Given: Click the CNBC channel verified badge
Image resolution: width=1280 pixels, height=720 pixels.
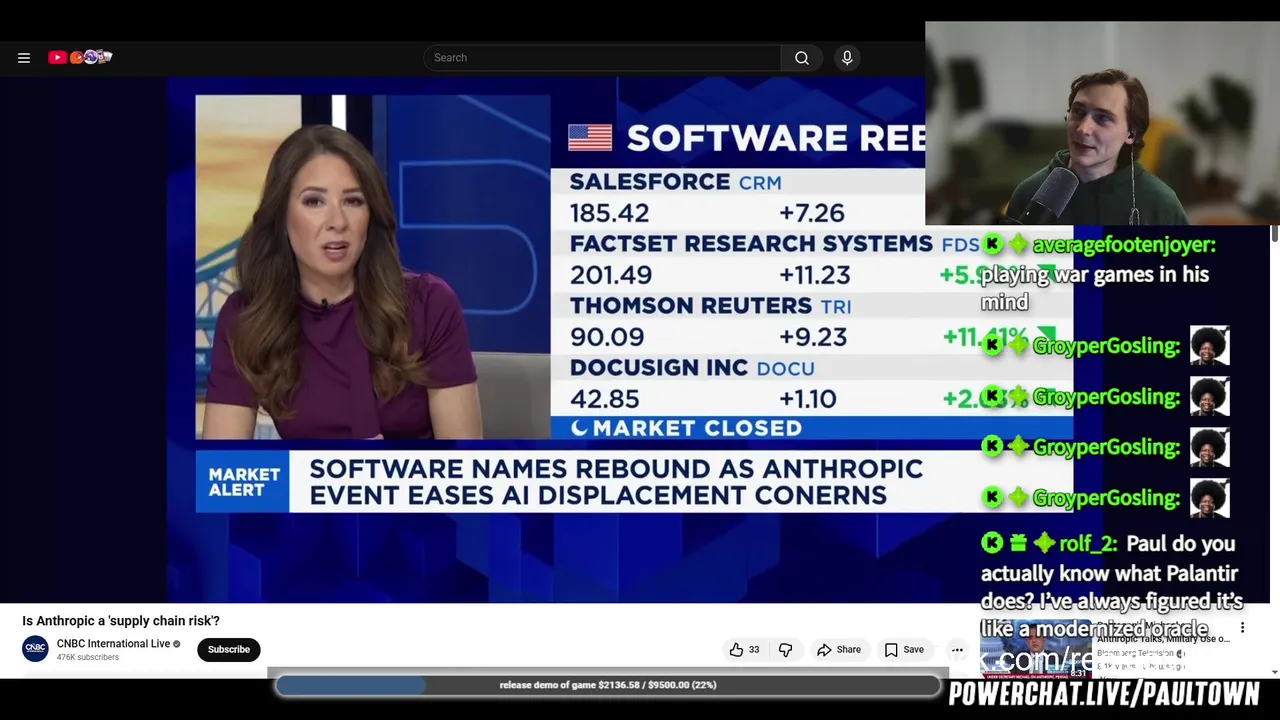Looking at the screenshot, I should pyautogui.click(x=177, y=644).
